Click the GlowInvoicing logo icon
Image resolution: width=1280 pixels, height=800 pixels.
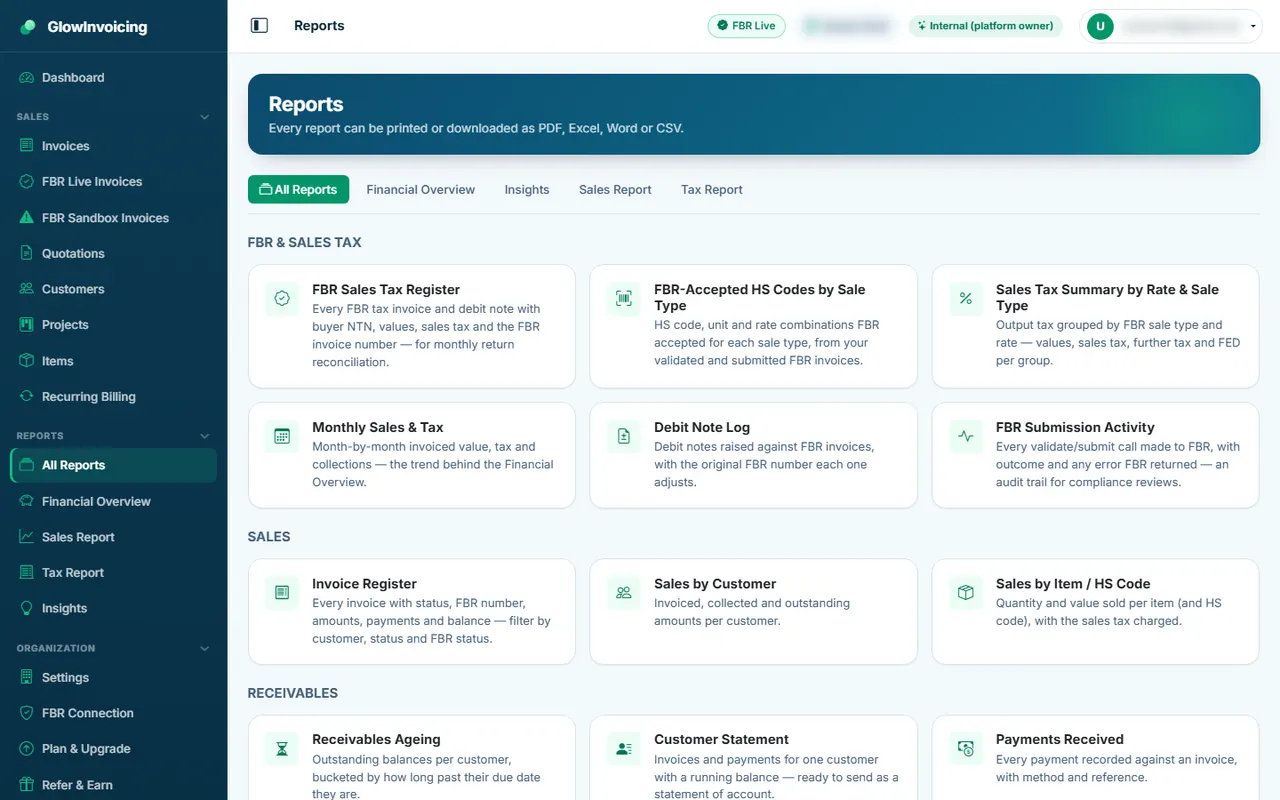tap(28, 27)
